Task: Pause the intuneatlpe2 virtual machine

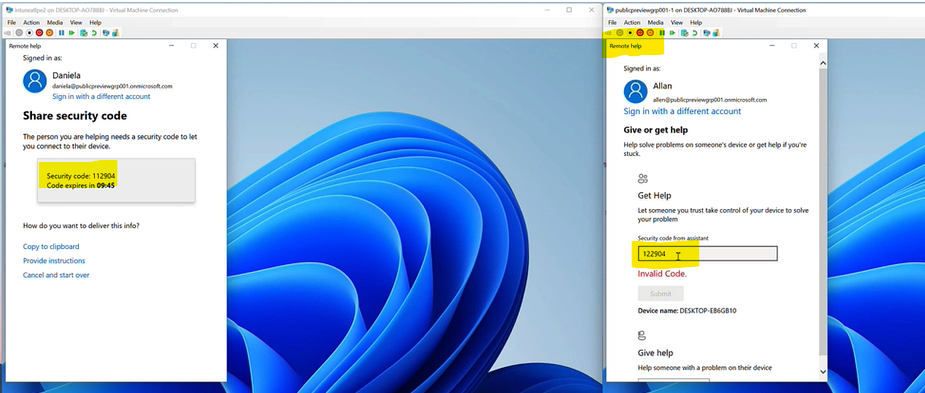Action: tap(61, 33)
